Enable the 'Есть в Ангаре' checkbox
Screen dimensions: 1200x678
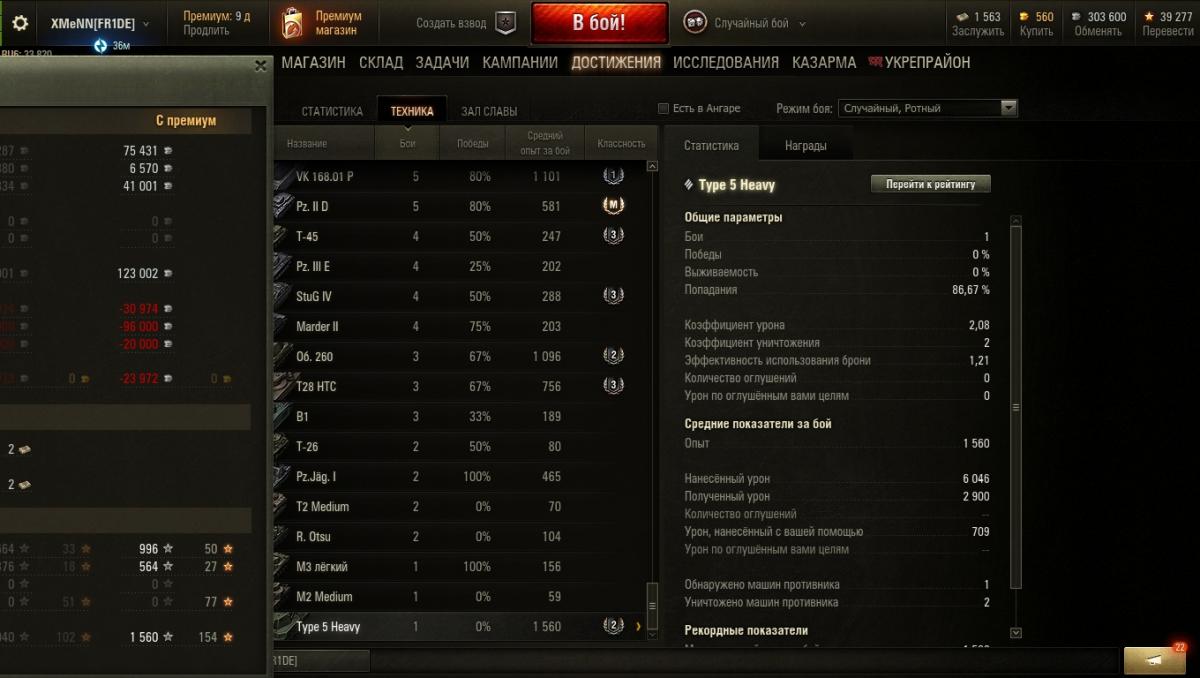tap(663, 108)
